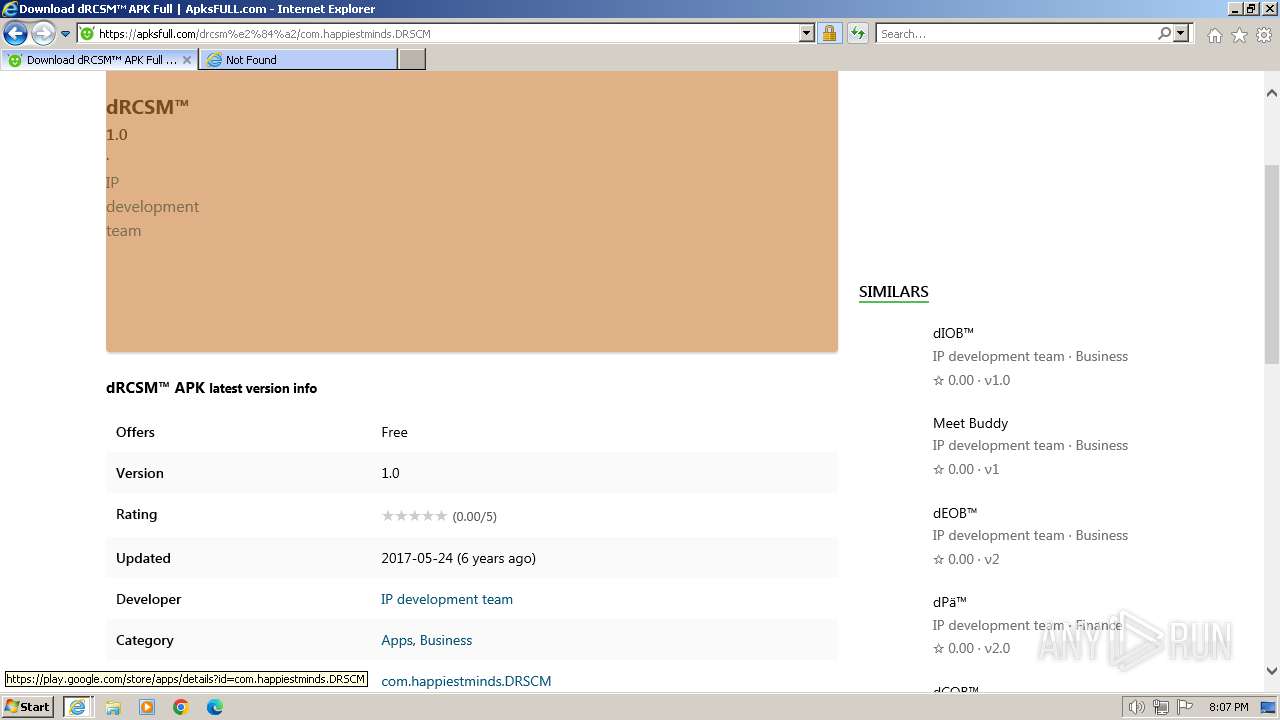Minimize the Internet Explorer window
The image size is (1280, 720).
[x=1234, y=9]
